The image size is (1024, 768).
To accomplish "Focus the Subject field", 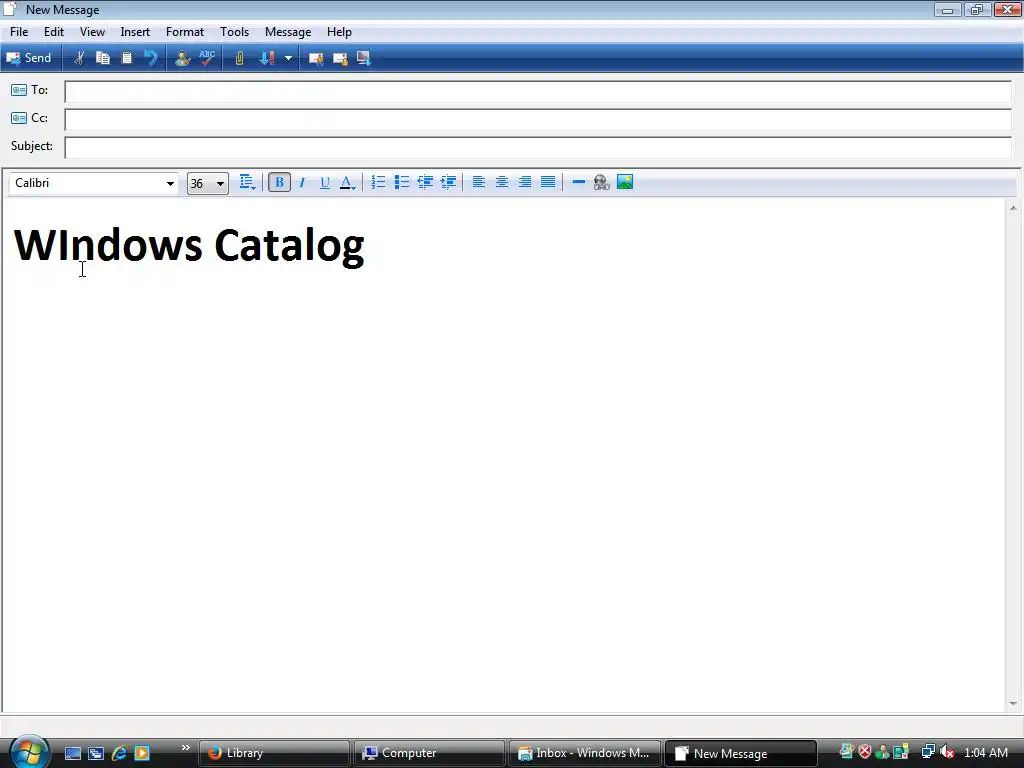I will tap(538, 148).
